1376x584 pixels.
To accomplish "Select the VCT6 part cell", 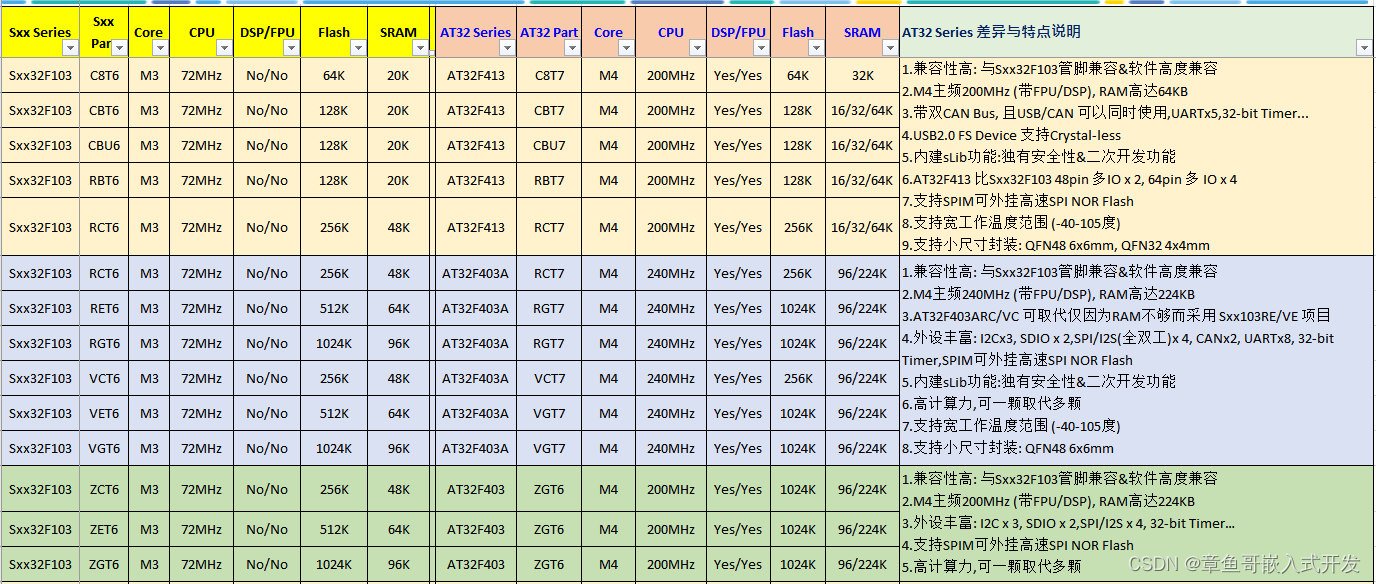I will [x=104, y=378].
